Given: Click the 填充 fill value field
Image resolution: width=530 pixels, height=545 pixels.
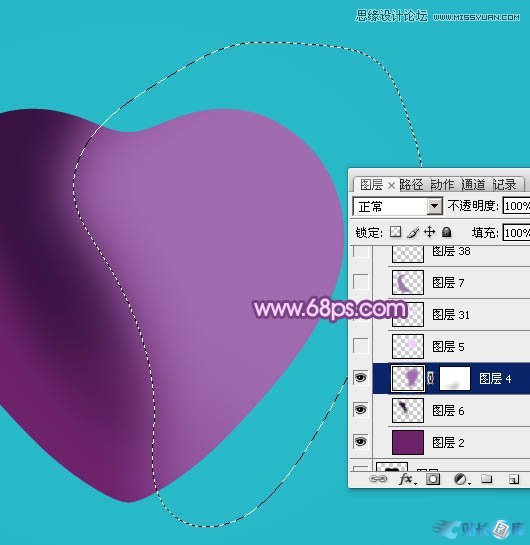Looking at the screenshot, I should click(x=516, y=233).
